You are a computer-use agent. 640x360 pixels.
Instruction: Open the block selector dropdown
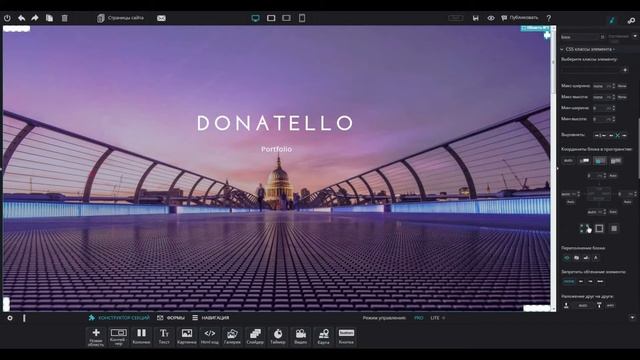coord(583,37)
